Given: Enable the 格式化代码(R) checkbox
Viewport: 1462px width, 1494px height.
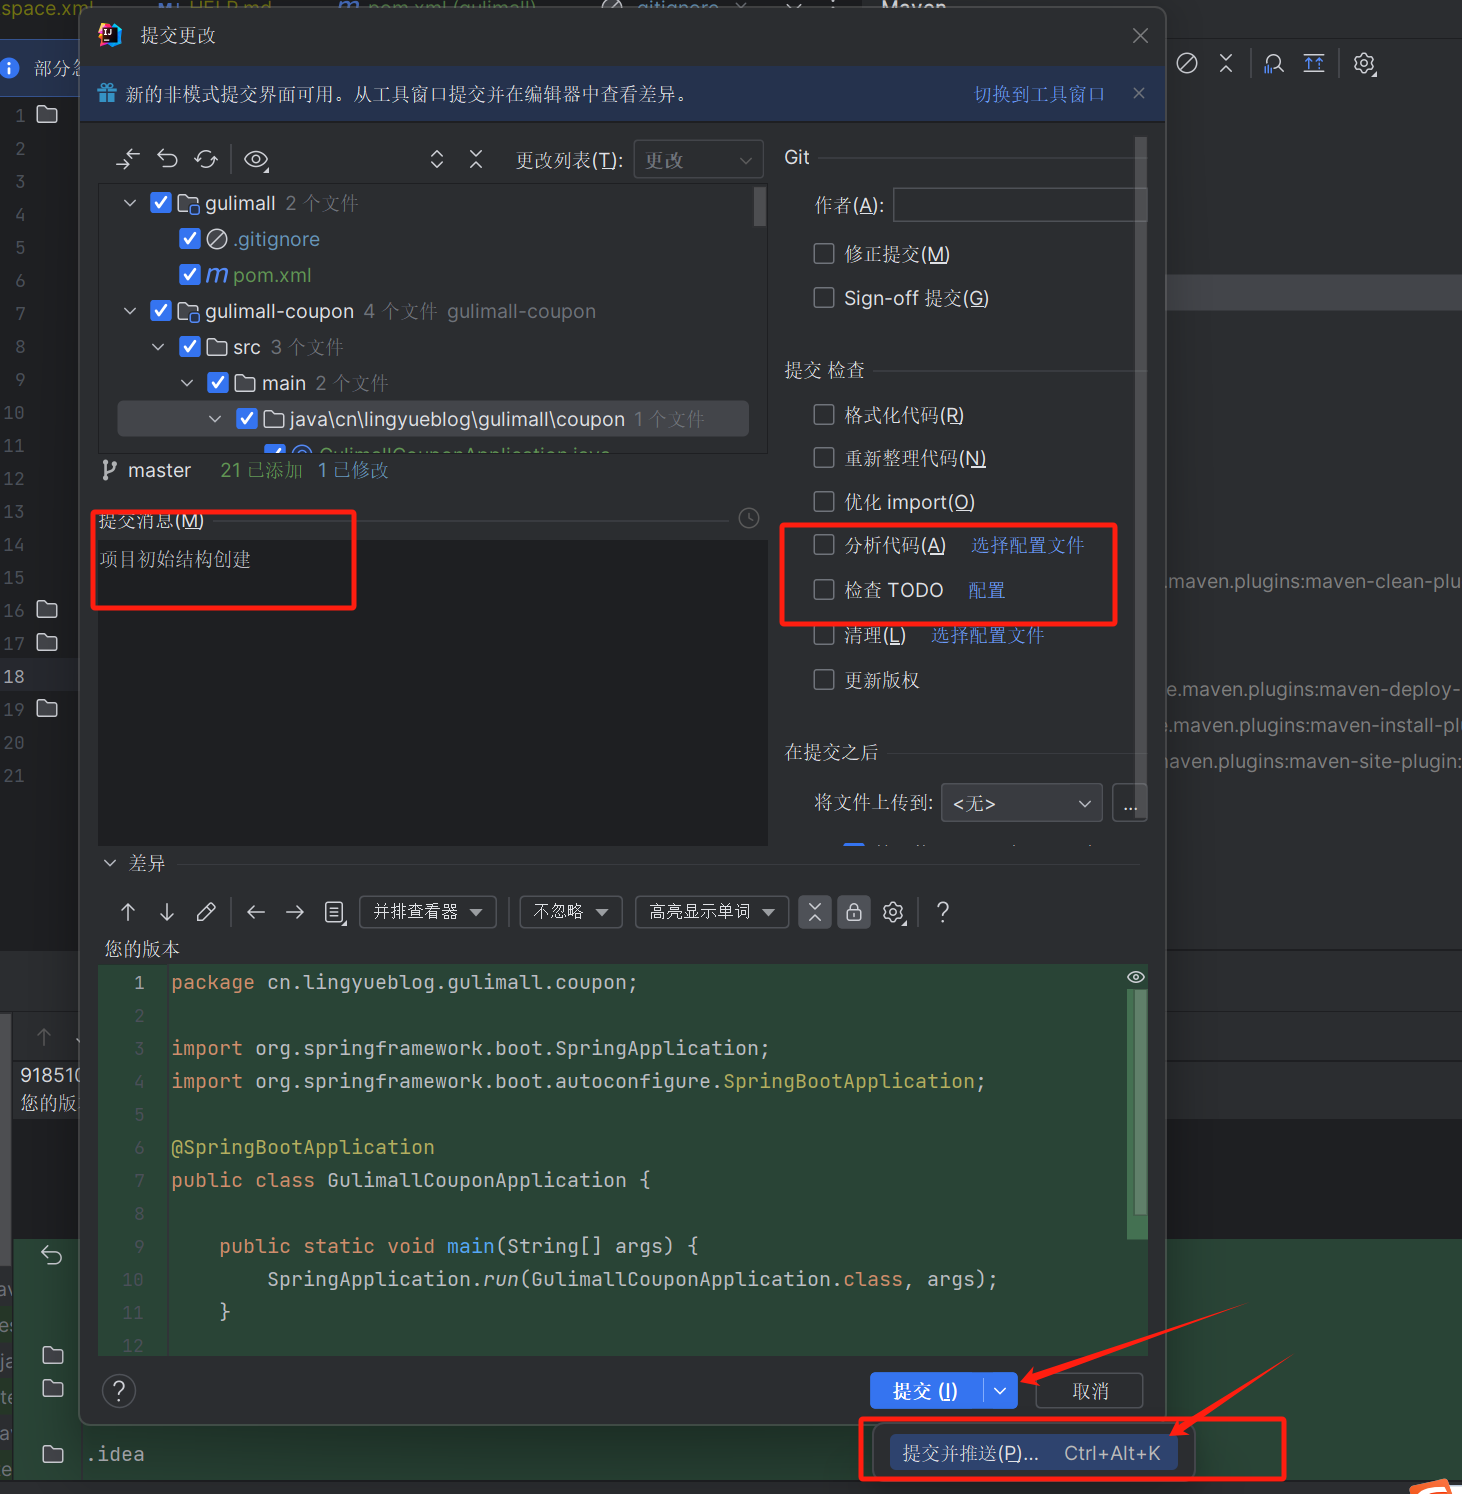Looking at the screenshot, I should coord(824,415).
